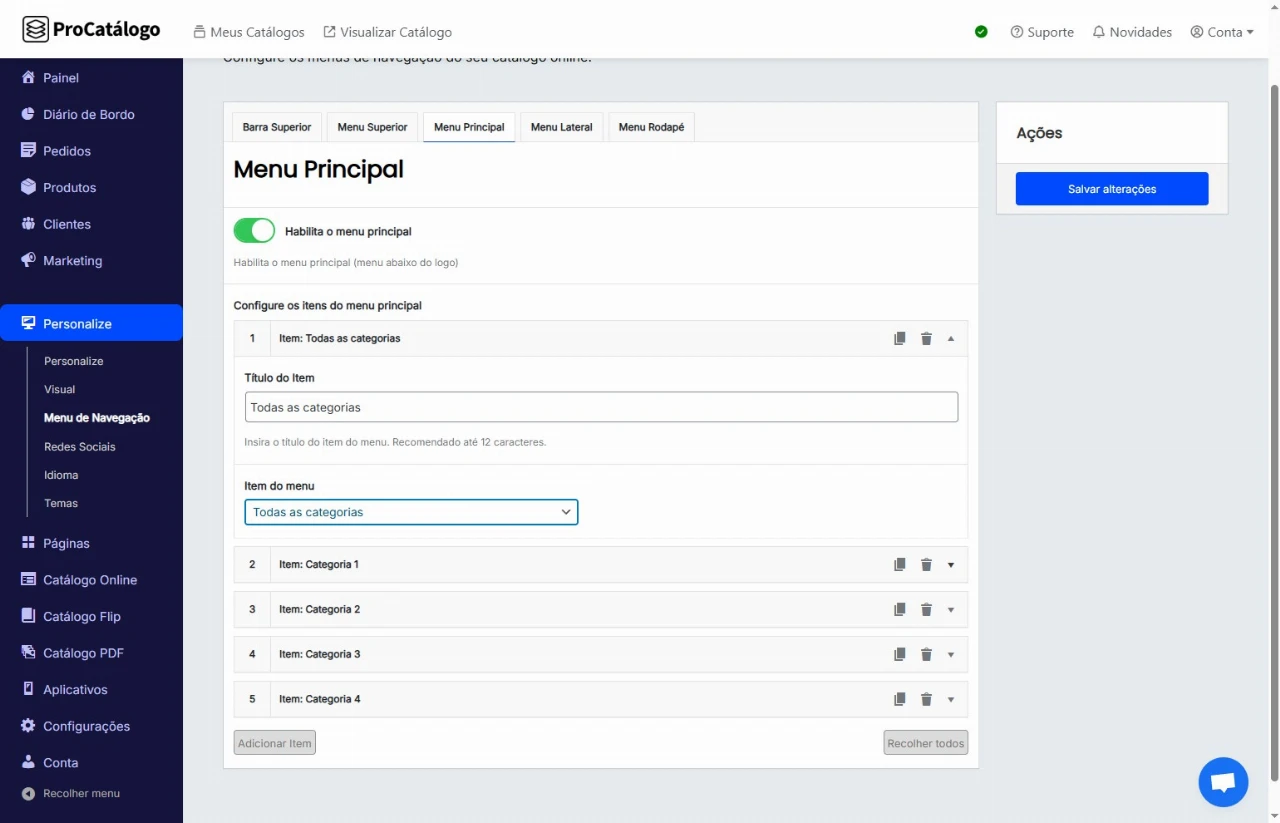Screen dimensions: 1280x823
Task: Collapse the Todas as categorias item
Action: [x=950, y=339]
